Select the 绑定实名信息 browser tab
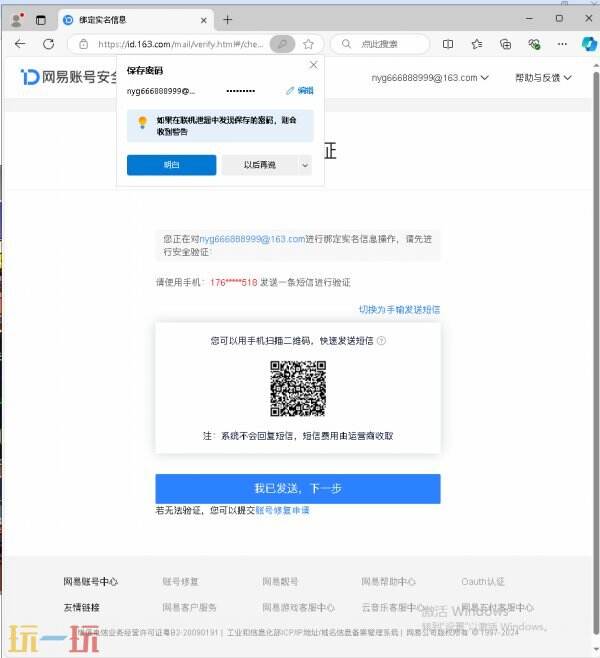Screen dimensions: 600x658 (135, 20)
